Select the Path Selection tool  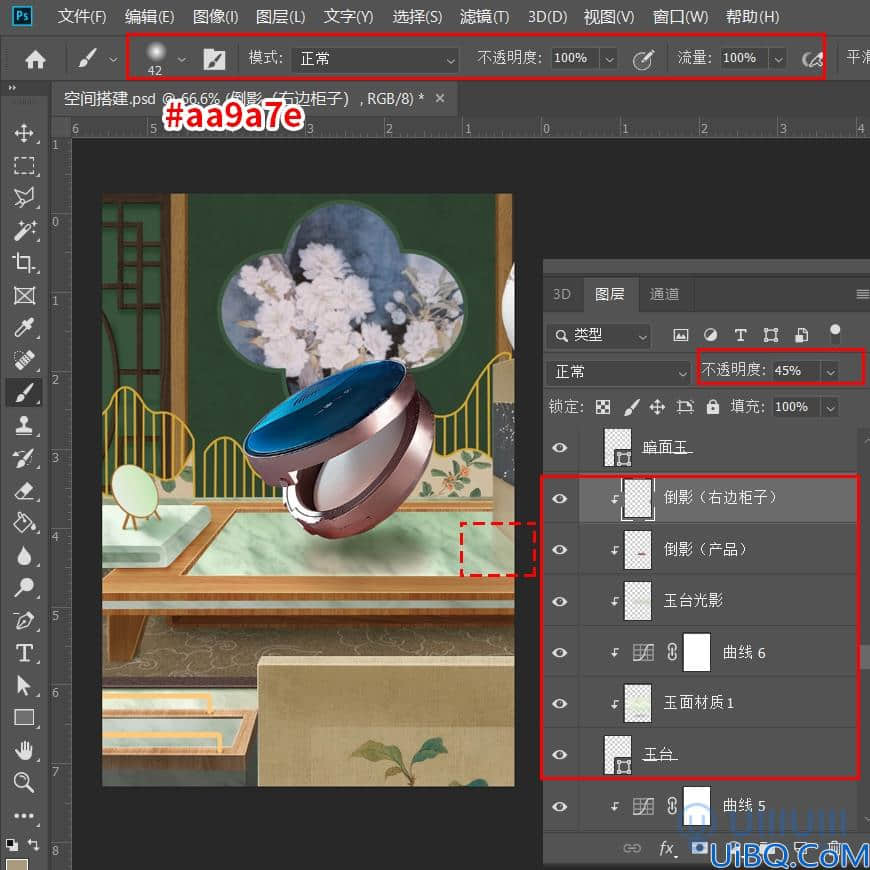pyautogui.click(x=24, y=686)
